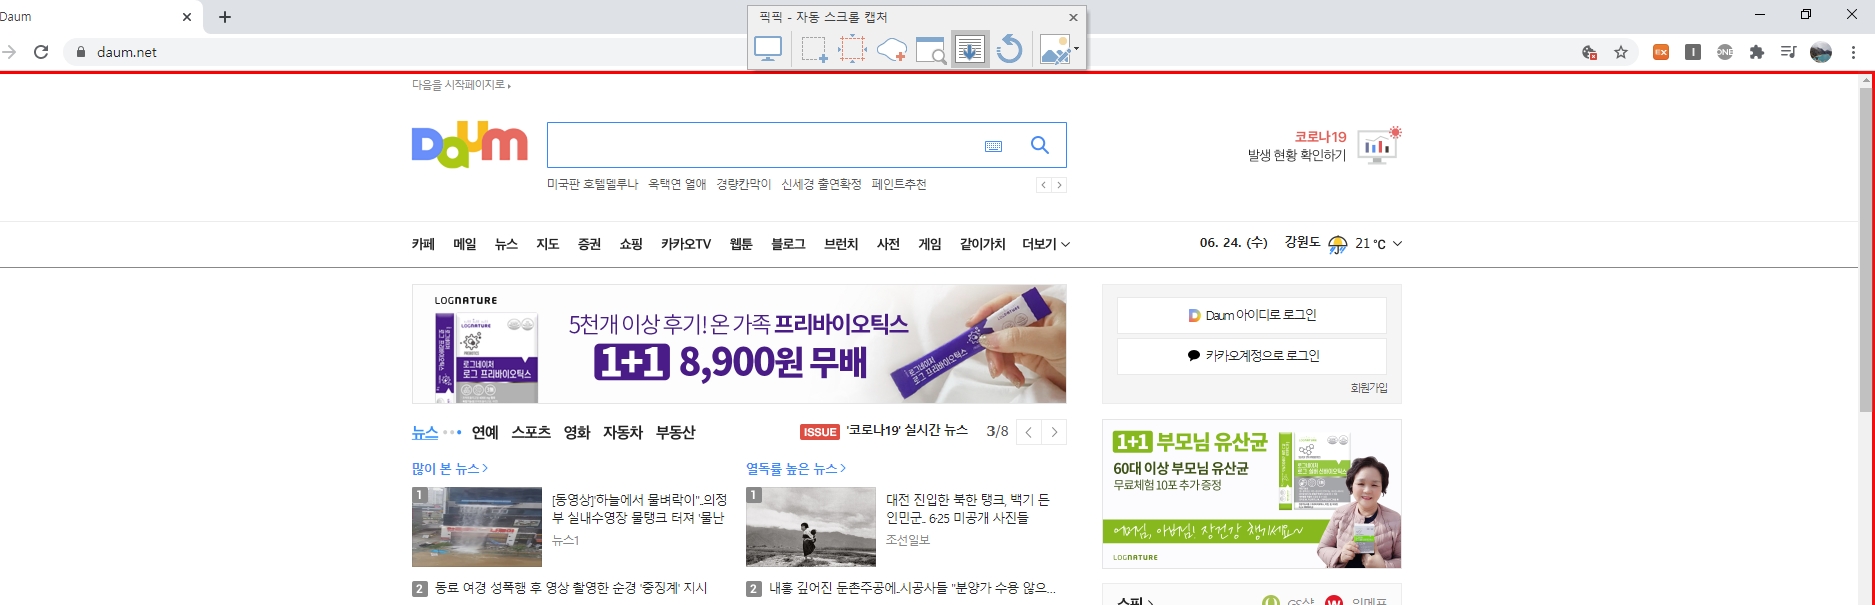The width and height of the screenshot is (1875, 605).
Task: Click trending keyword 옥택연 열애
Action: pyautogui.click(x=677, y=184)
